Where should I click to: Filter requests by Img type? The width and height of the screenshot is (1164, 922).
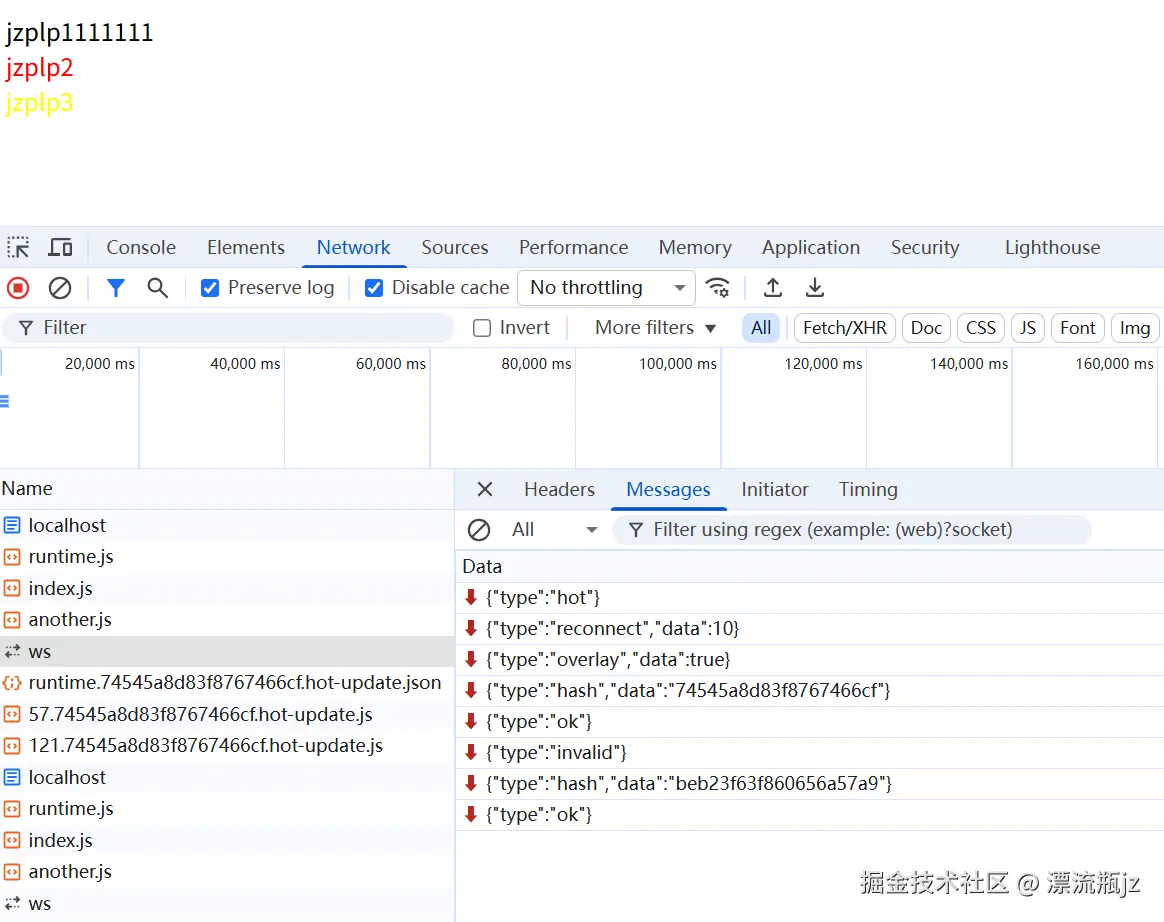tap(1135, 328)
